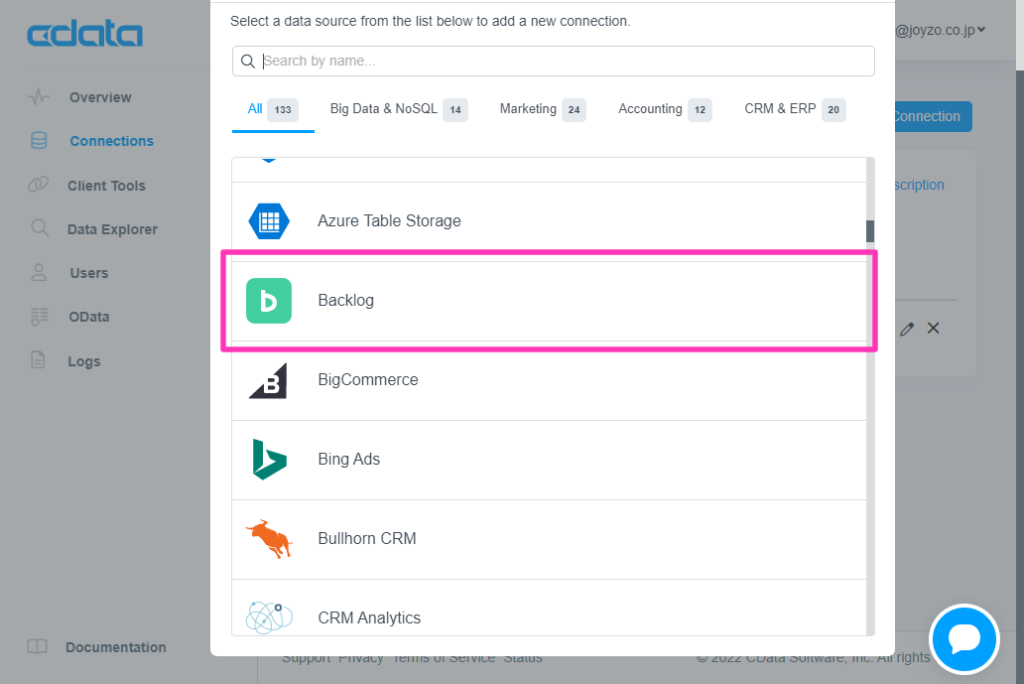Image resolution: width=1024 pixels, height=684 pixels.
Task: Click the Bullhorn CRM bull icon
Action: [269, 539]
